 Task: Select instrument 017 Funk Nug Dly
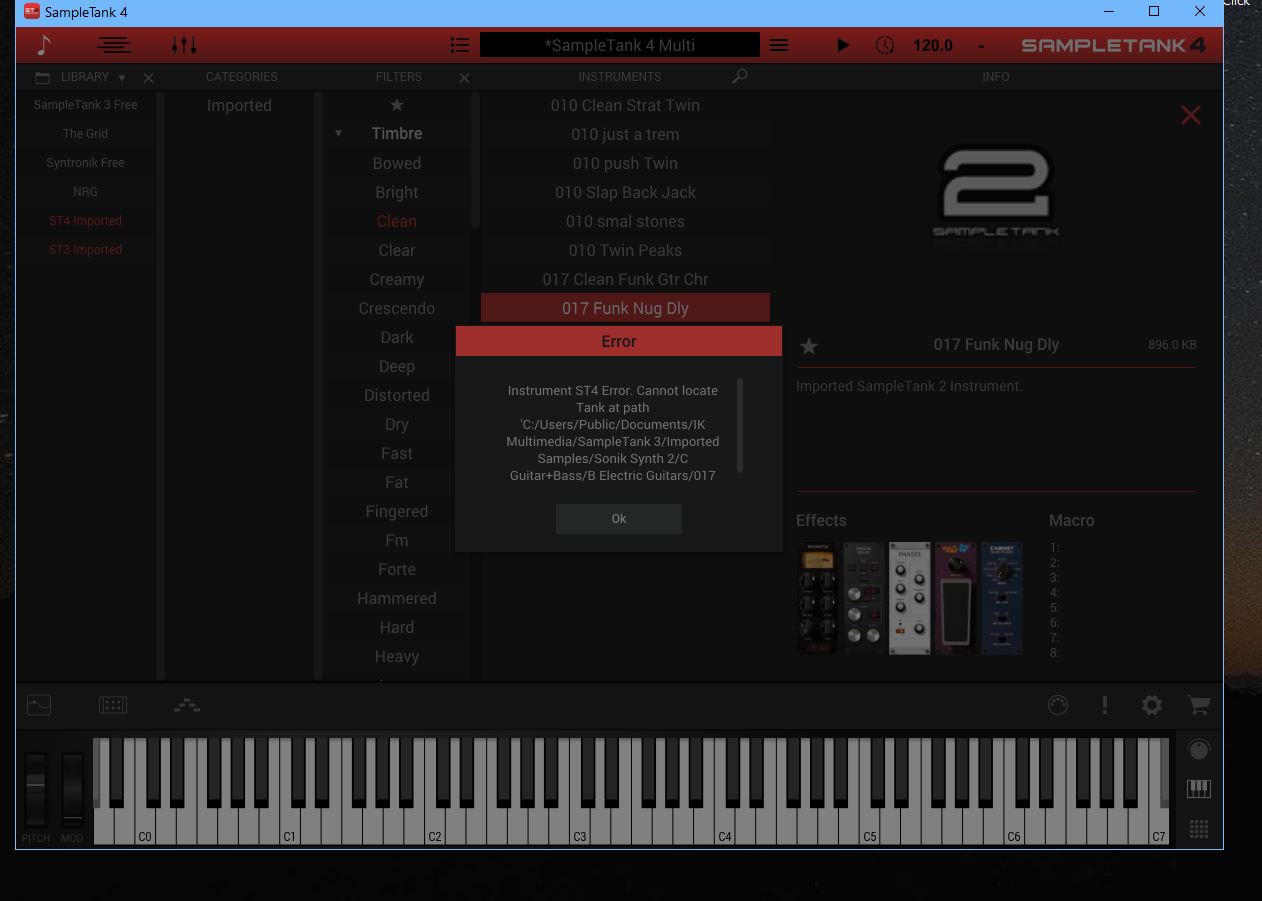625,308
